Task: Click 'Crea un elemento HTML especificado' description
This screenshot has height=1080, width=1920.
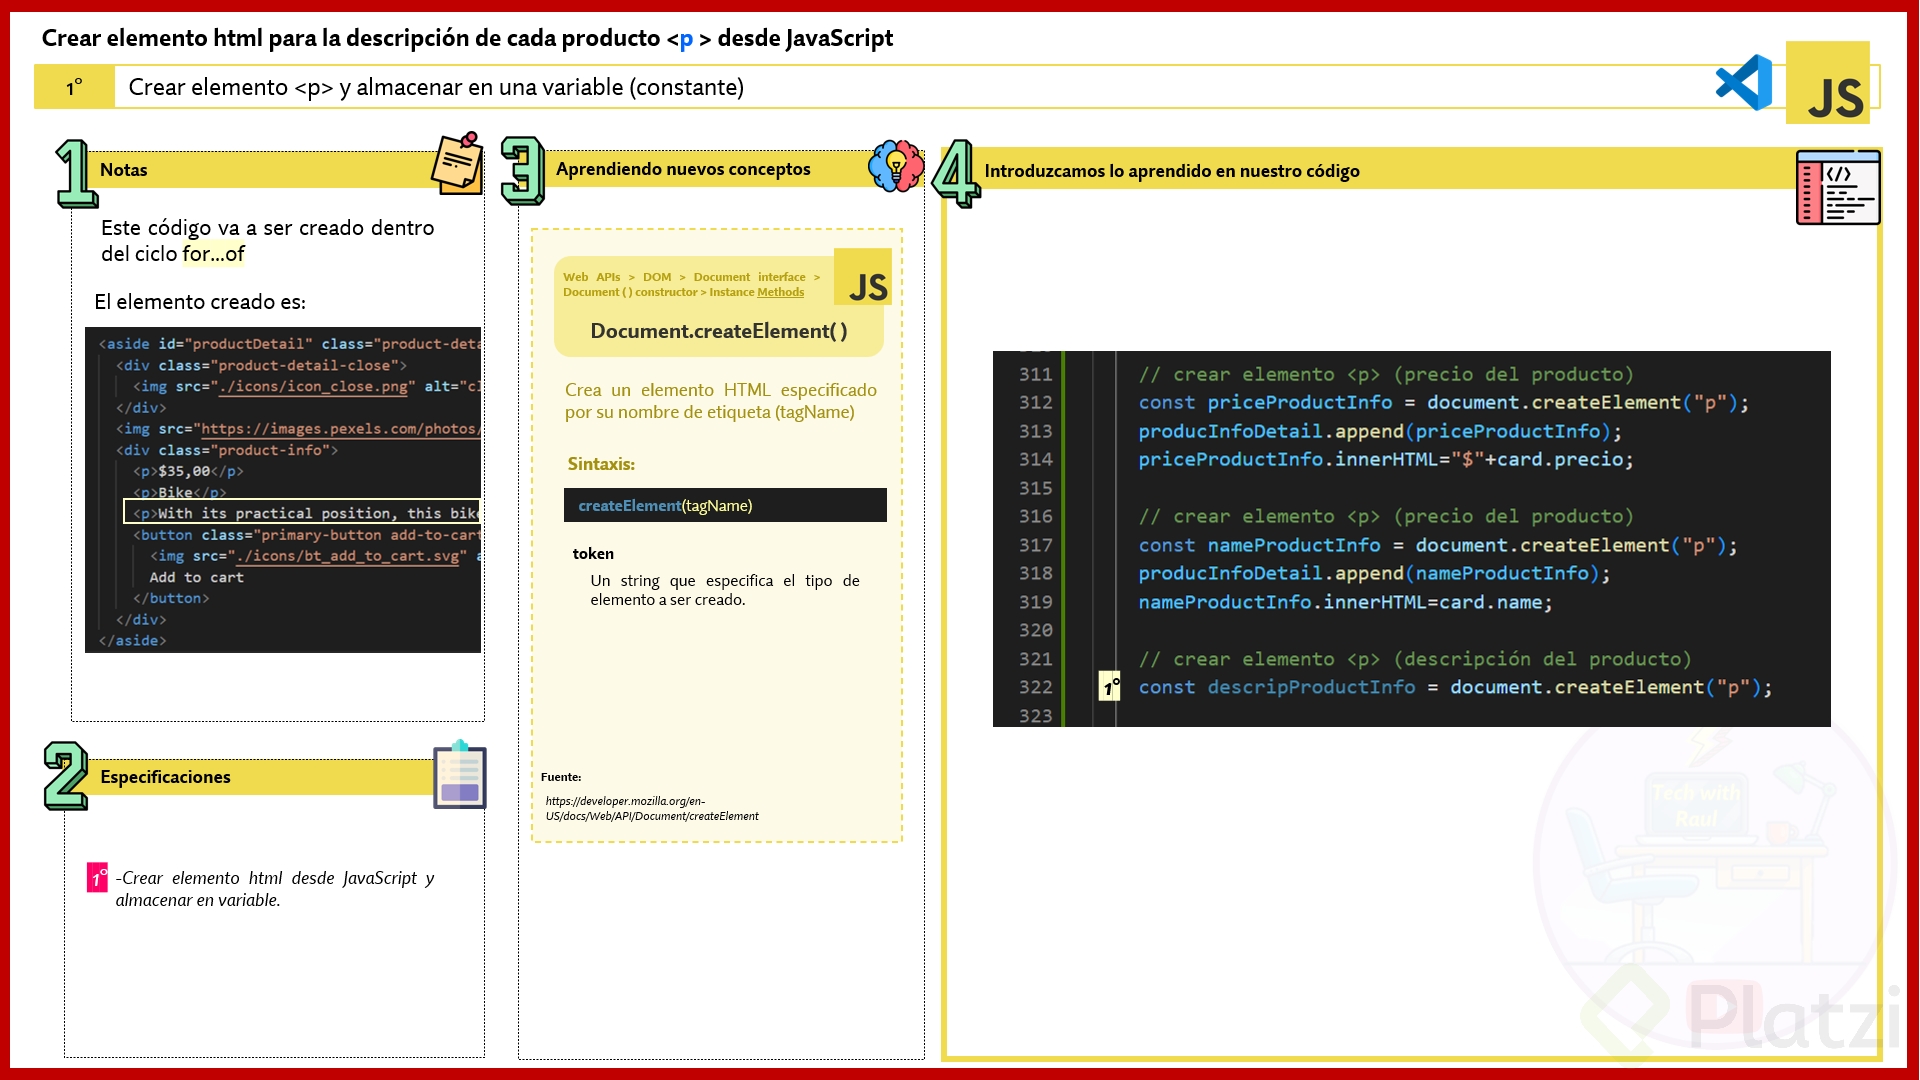Action: 720,400
